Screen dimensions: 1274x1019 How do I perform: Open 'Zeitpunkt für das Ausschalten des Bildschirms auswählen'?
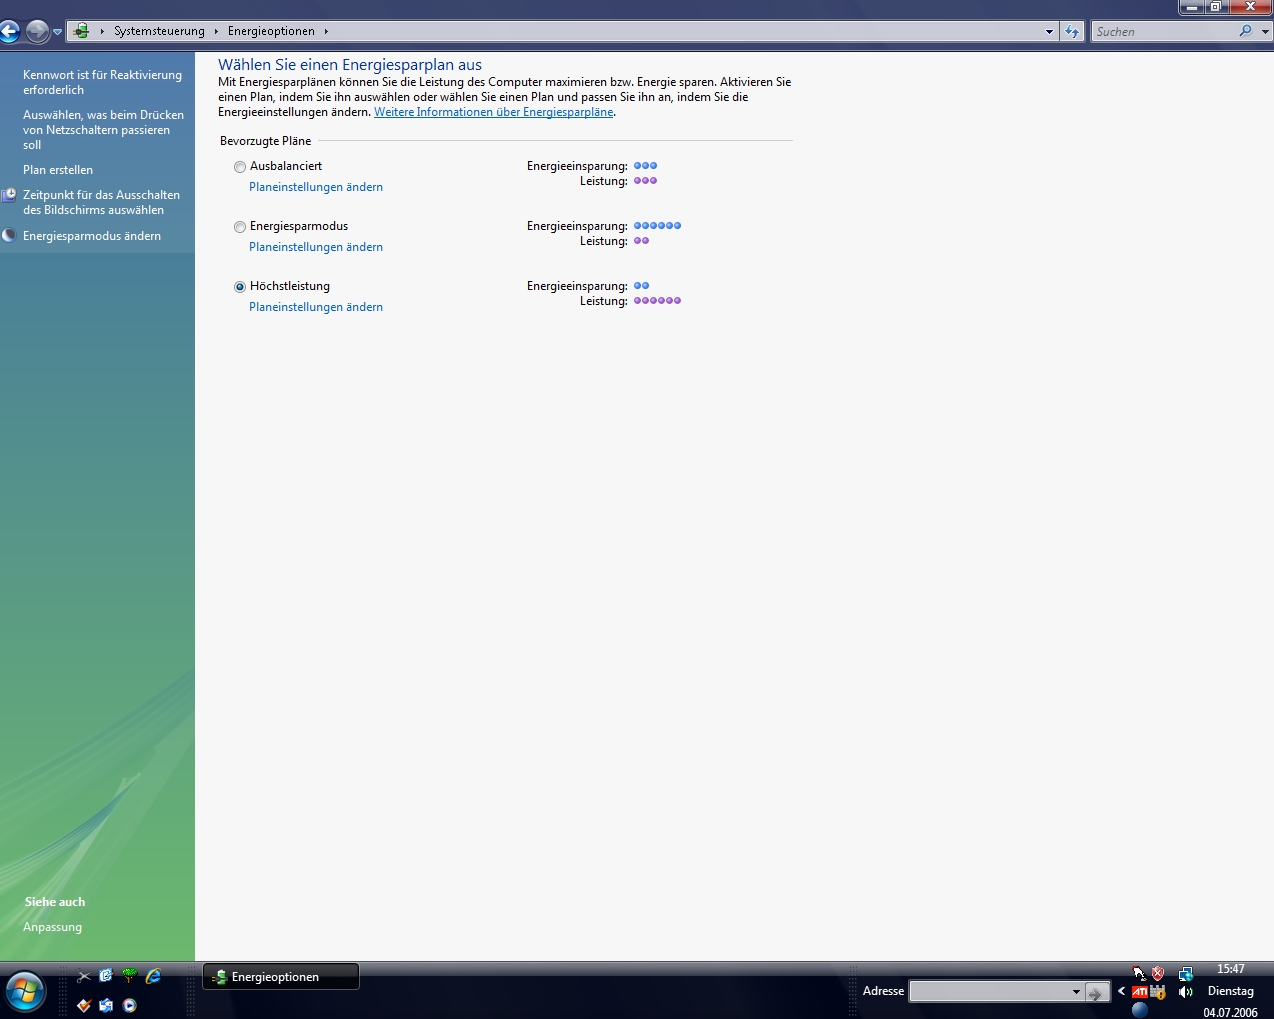(x=101, y=202)
